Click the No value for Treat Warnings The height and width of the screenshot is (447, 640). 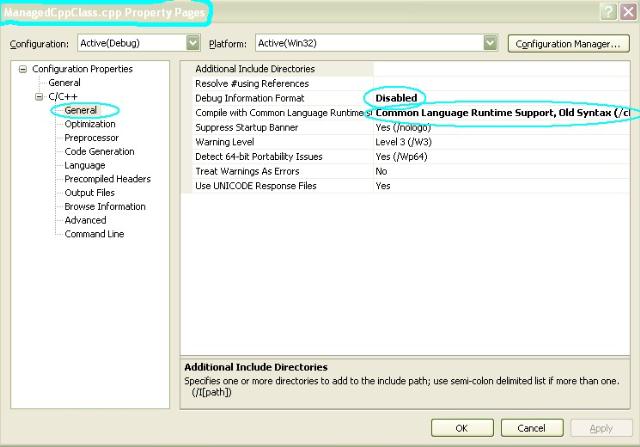point(381,171)
